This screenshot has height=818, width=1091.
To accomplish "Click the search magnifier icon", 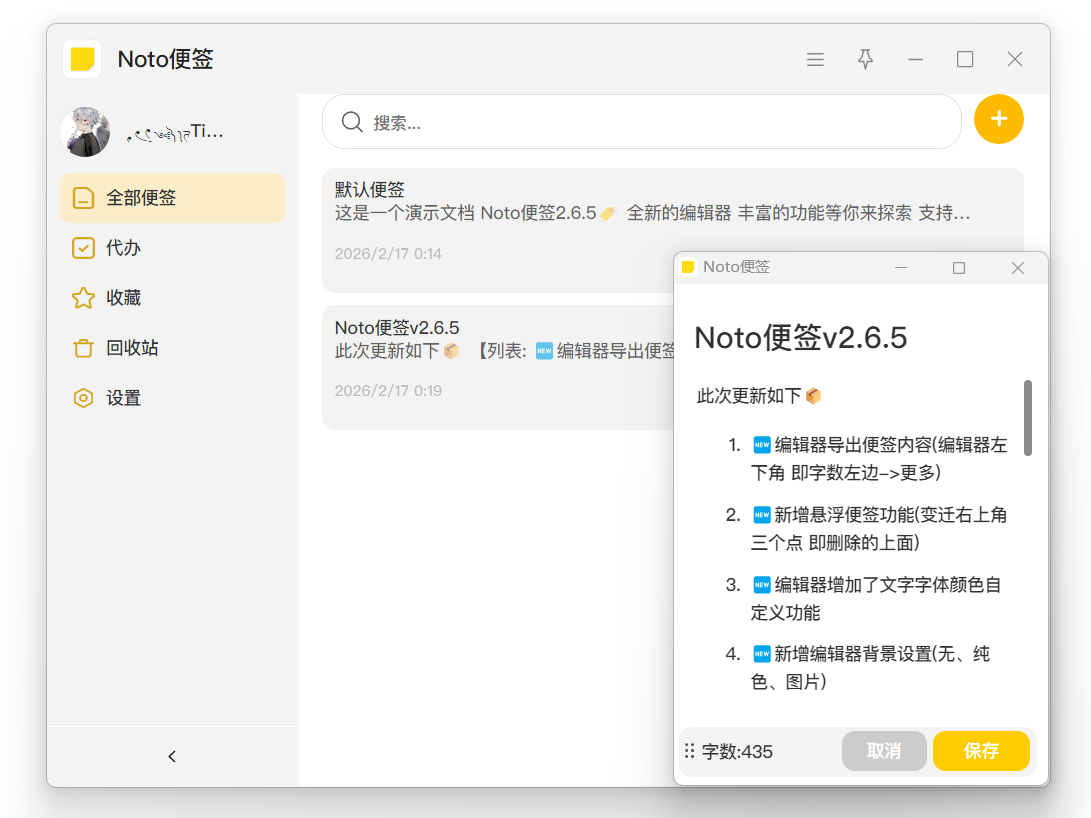I will 352,122.
